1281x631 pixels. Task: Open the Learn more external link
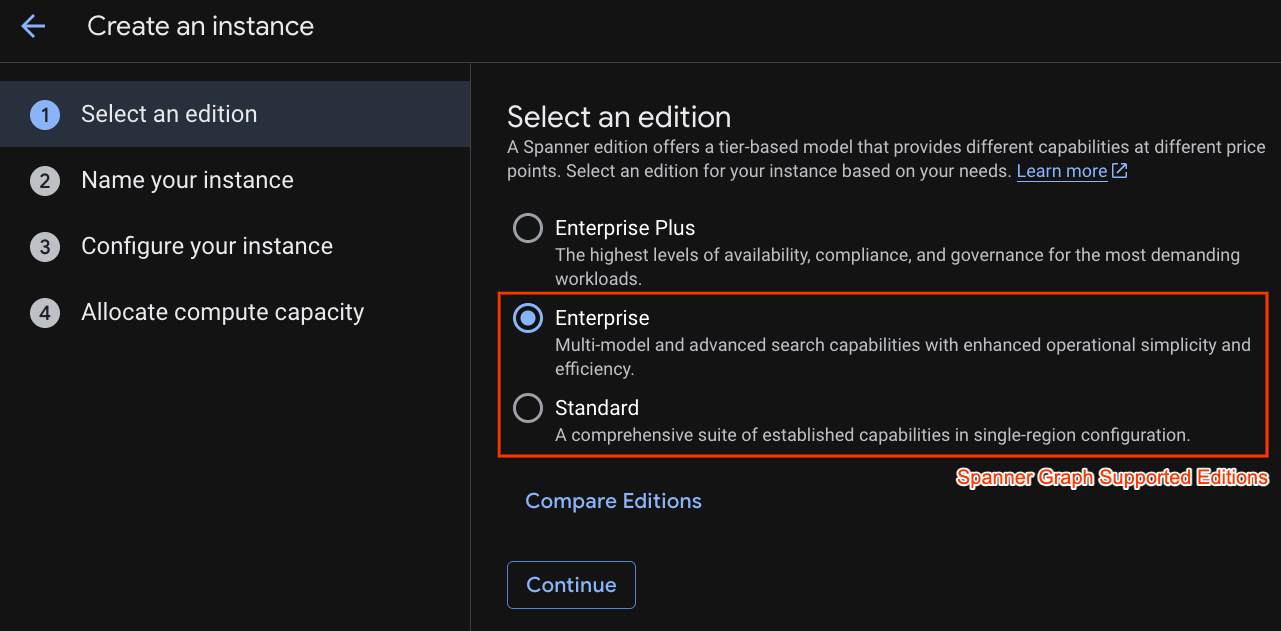(1061, 171)
